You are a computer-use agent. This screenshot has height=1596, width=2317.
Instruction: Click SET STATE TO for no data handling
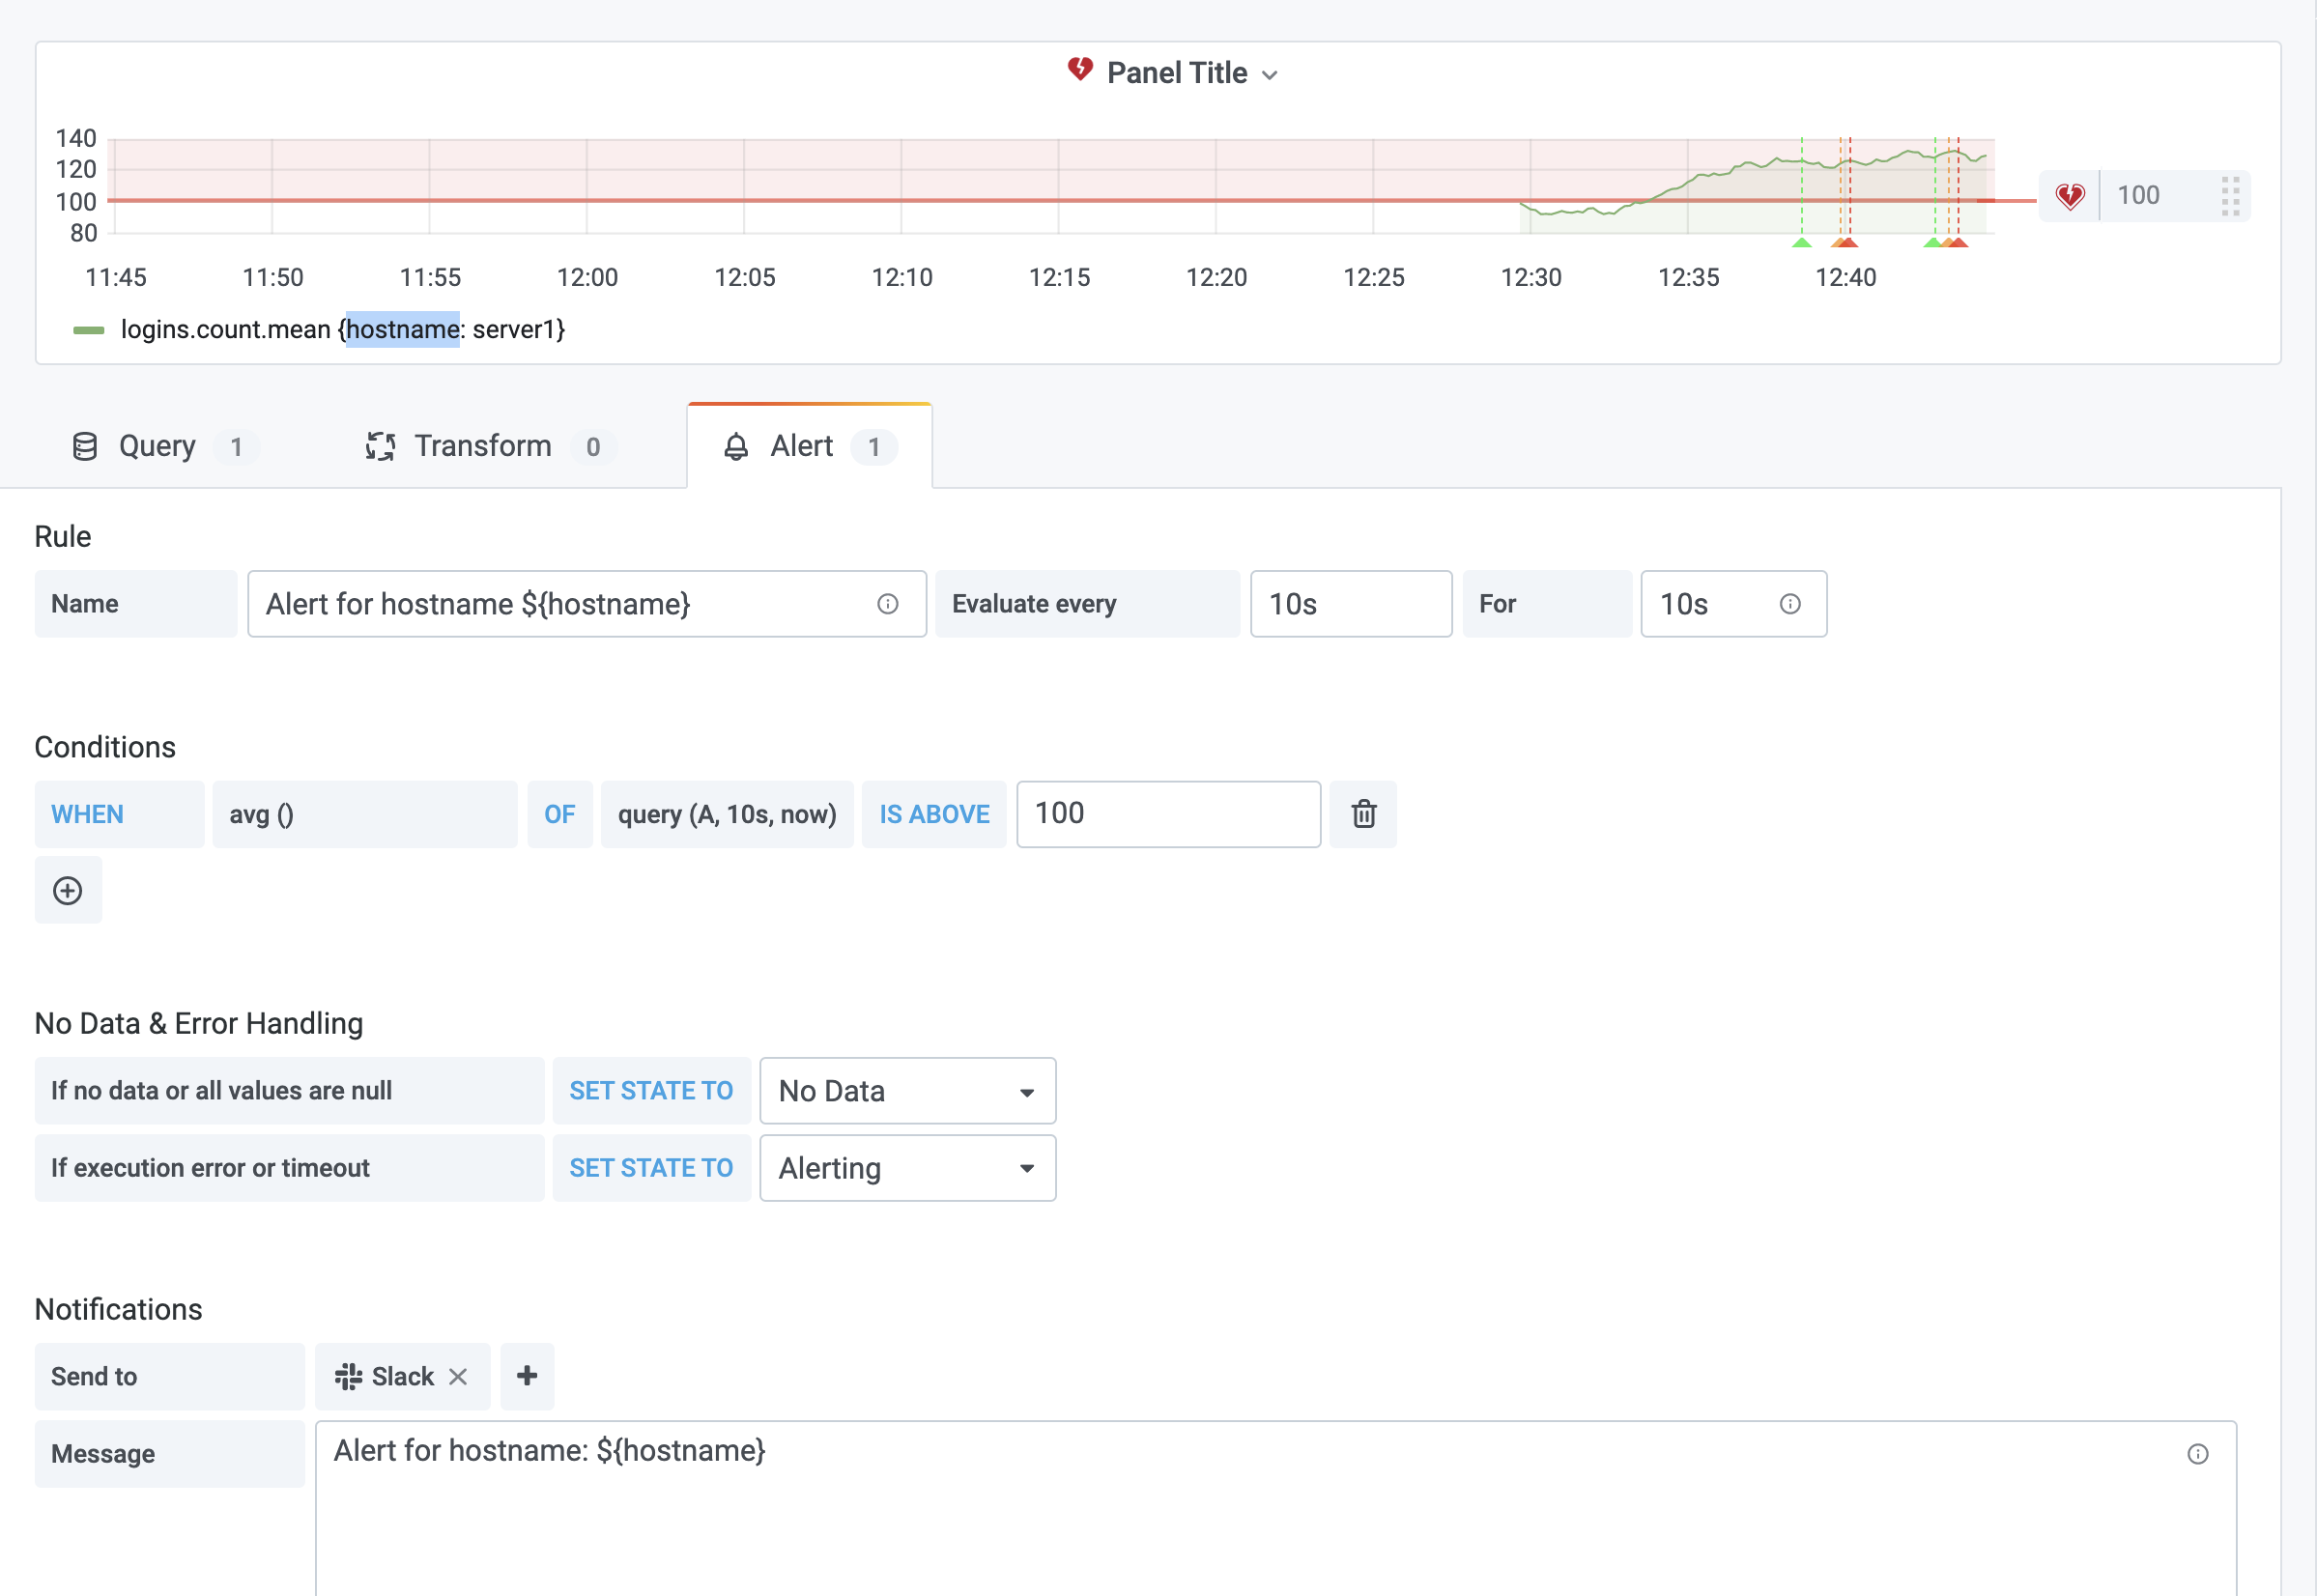click(651, 1090)
